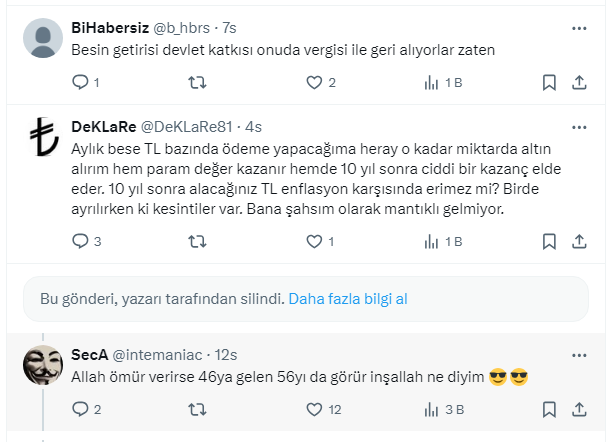Viewport: 613px width, 442px height.
Task: Repost BiHabersiz's post
Action: click(x=198, y=82)
